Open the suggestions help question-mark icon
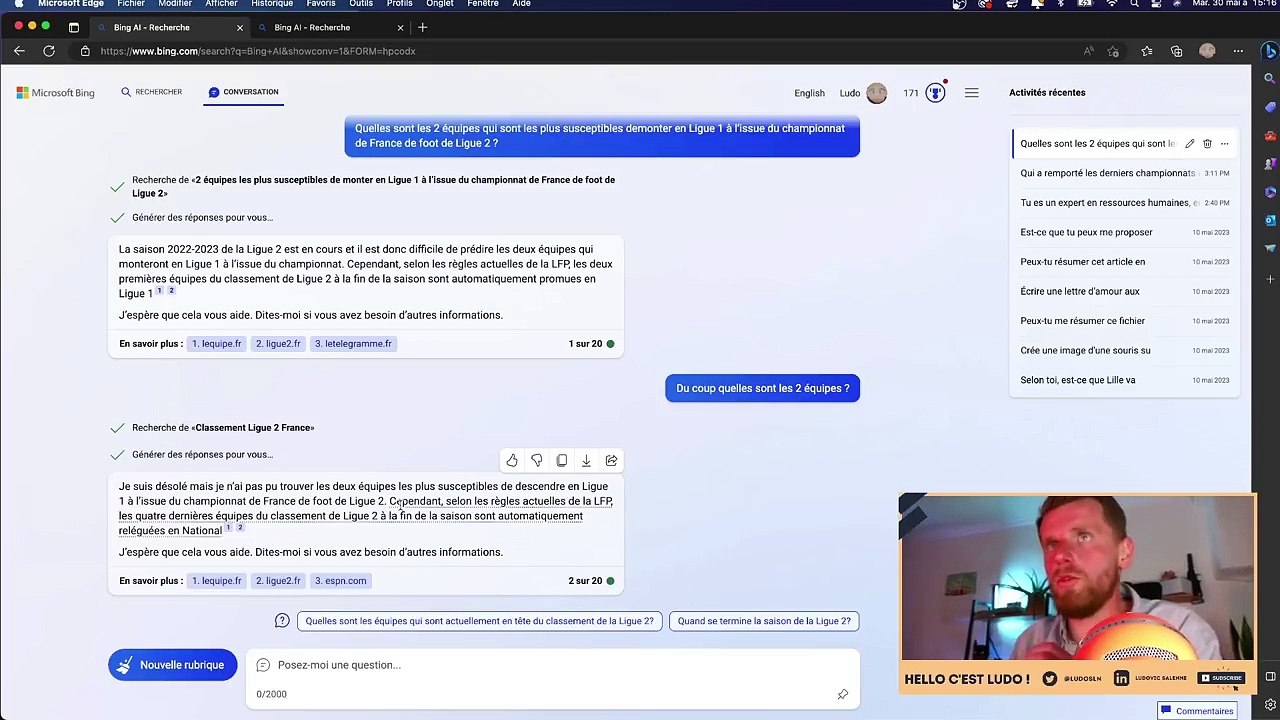Viewport: 1280px width, 720px height. (282, 621)
